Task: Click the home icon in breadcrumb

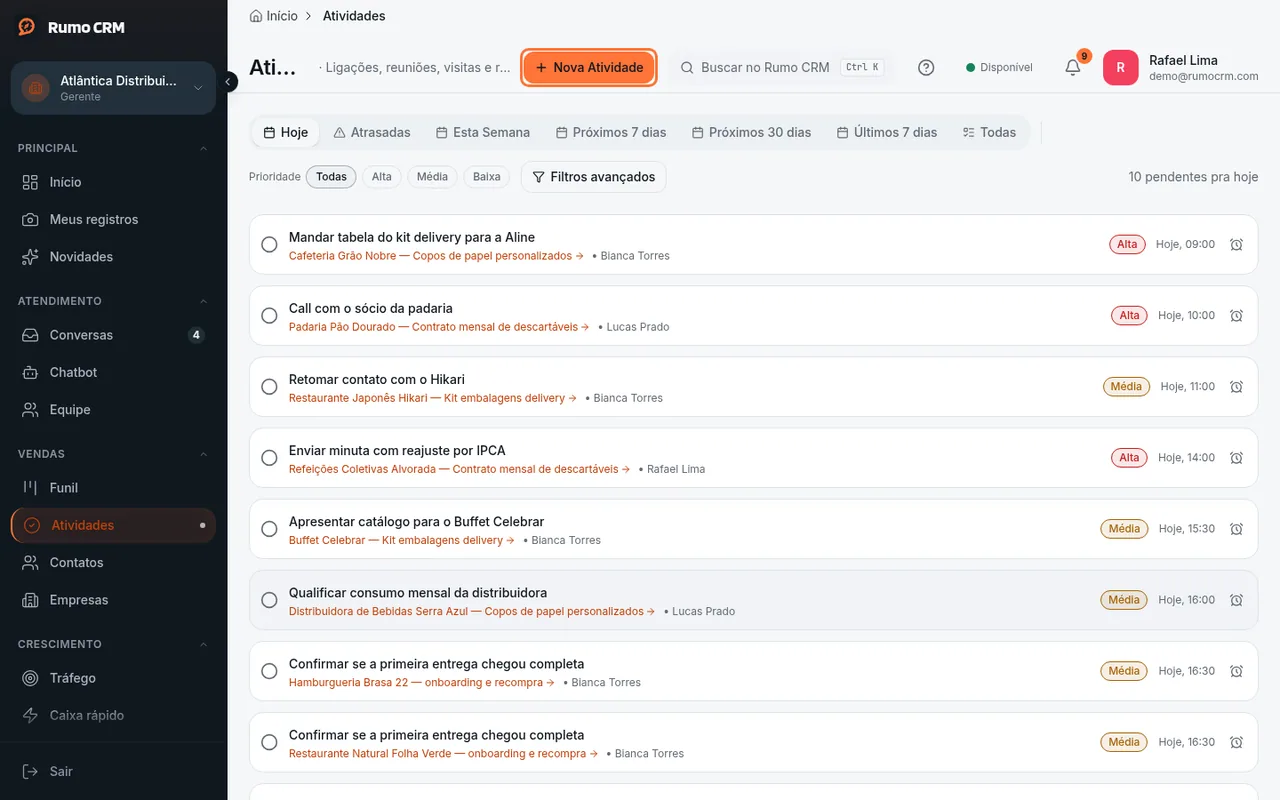Action: pyautogui.click(x=256, y=16)
